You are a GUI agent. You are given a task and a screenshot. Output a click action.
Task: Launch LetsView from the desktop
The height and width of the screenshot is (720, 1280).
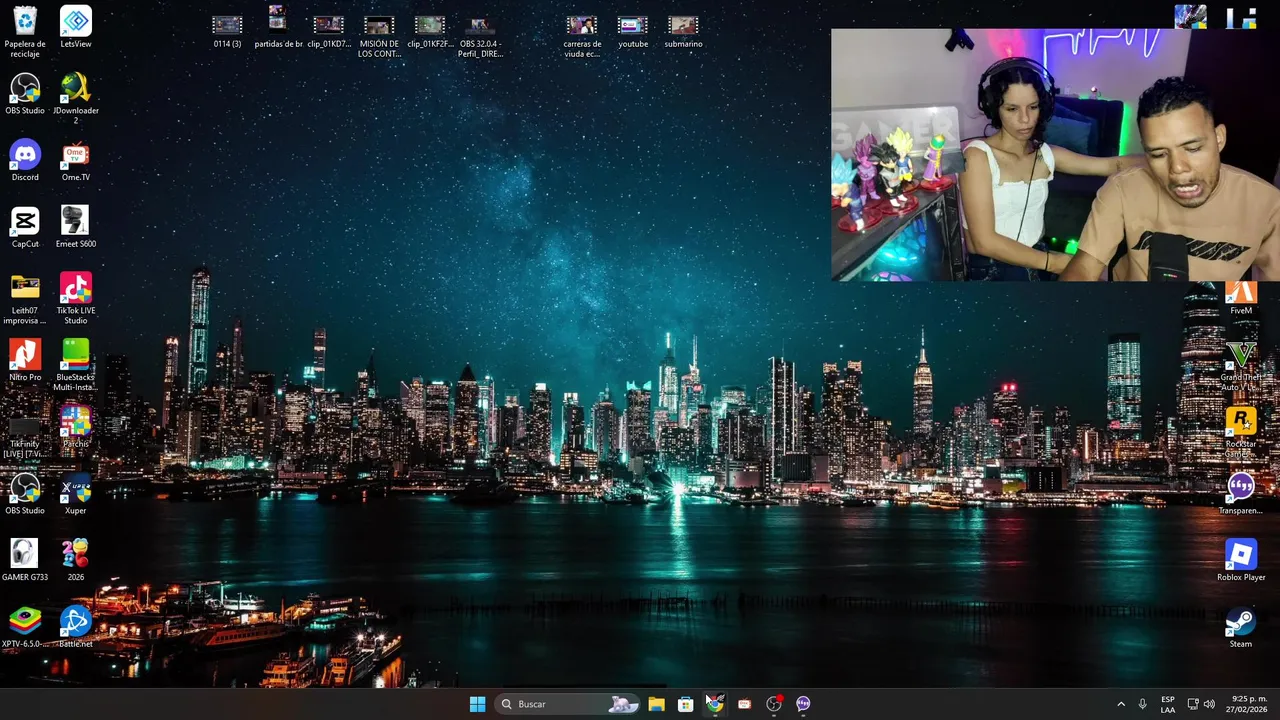tap(76, 27)
